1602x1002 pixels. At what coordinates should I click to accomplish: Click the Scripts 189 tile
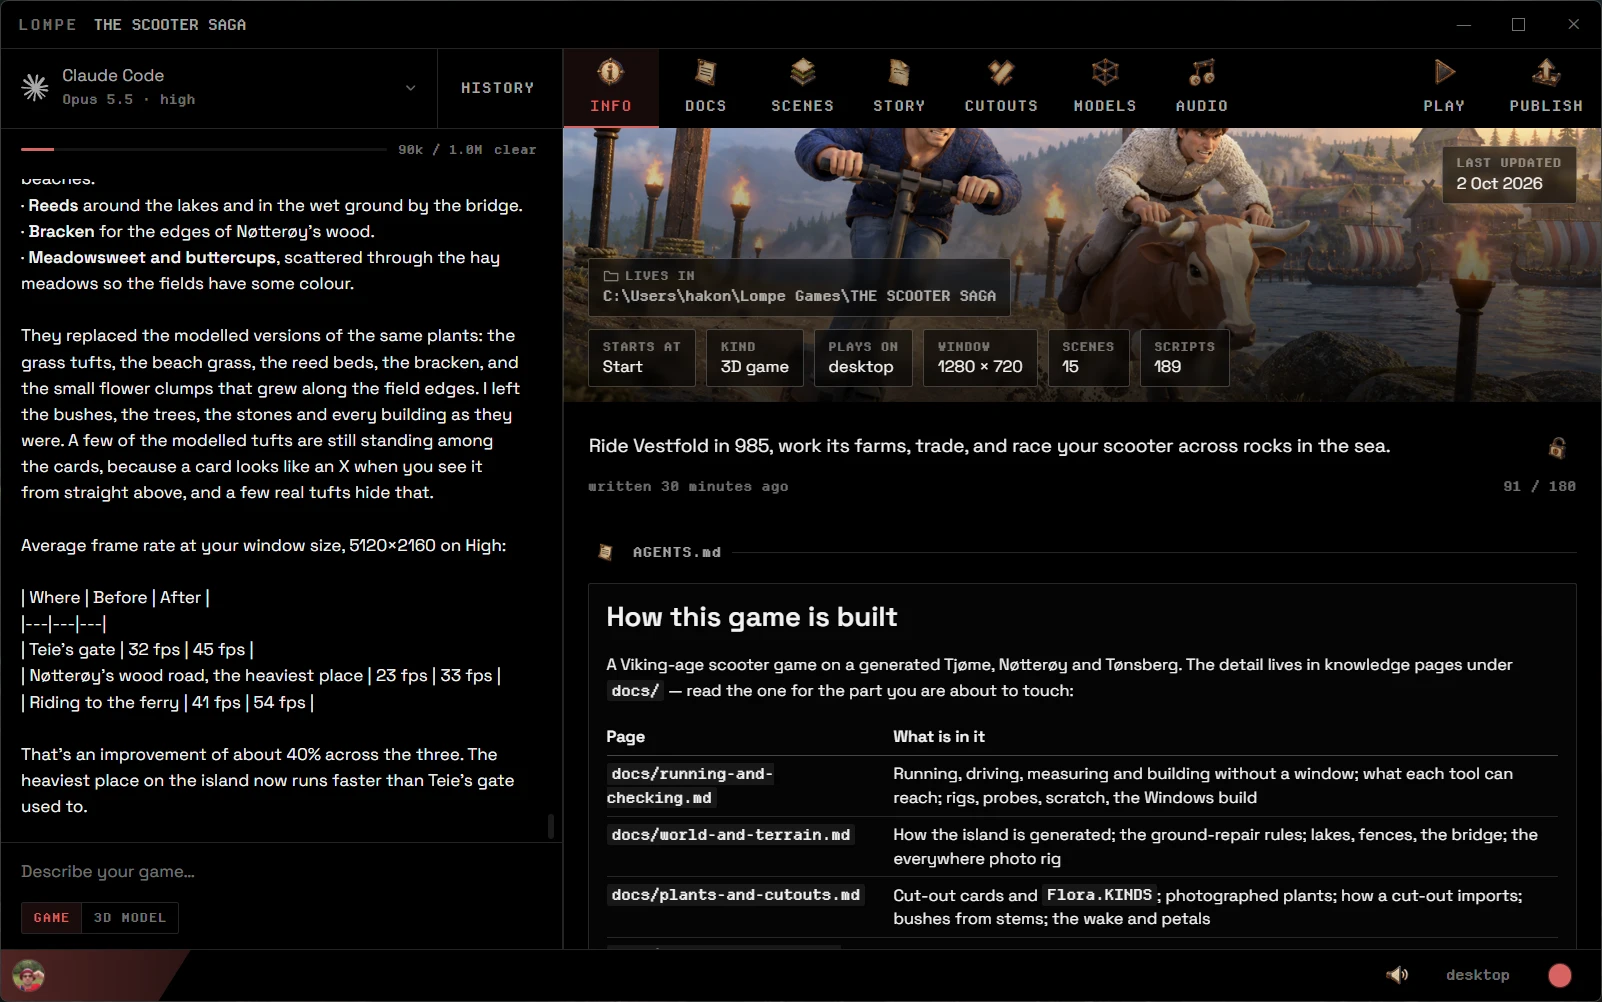coord(1184,357)
